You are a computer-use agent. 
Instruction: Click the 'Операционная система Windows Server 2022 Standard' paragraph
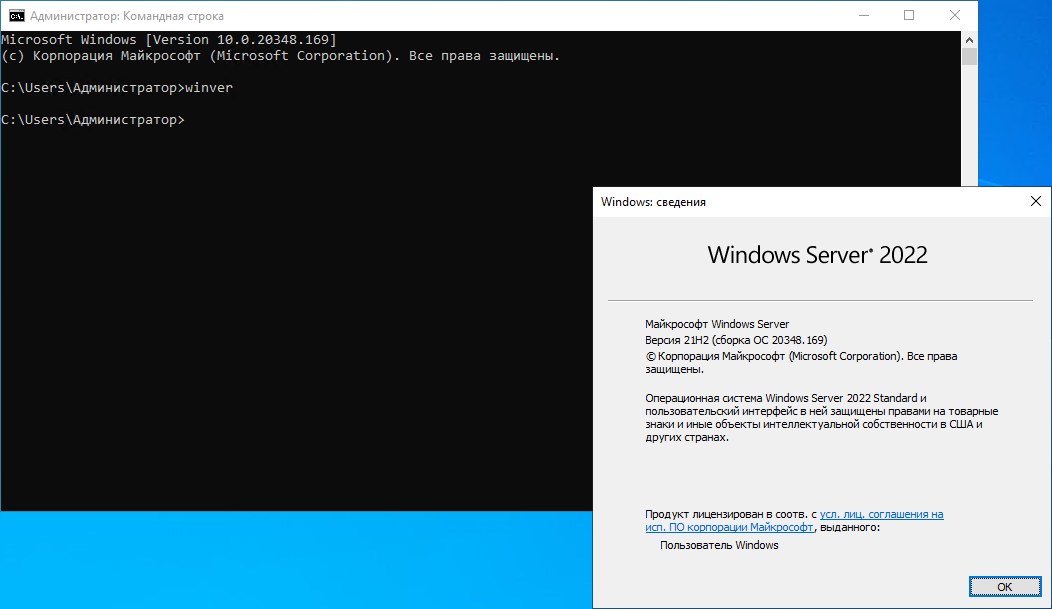pyautogui.click(x=822, y=417)
